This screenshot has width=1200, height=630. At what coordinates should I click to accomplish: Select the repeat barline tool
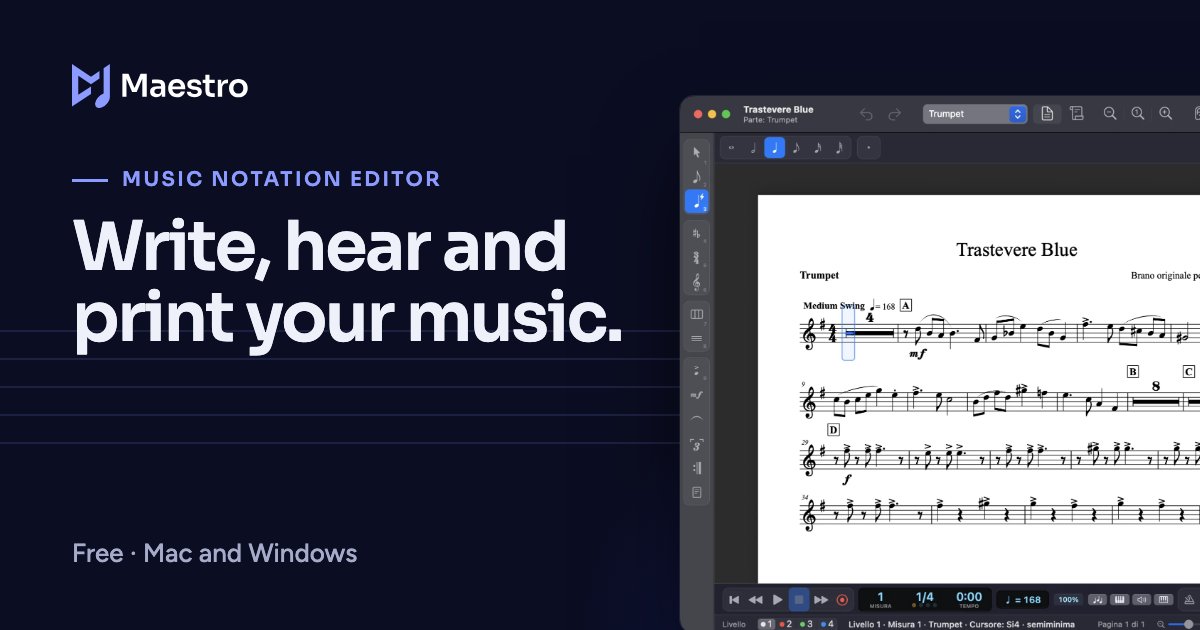coord(697,468)
